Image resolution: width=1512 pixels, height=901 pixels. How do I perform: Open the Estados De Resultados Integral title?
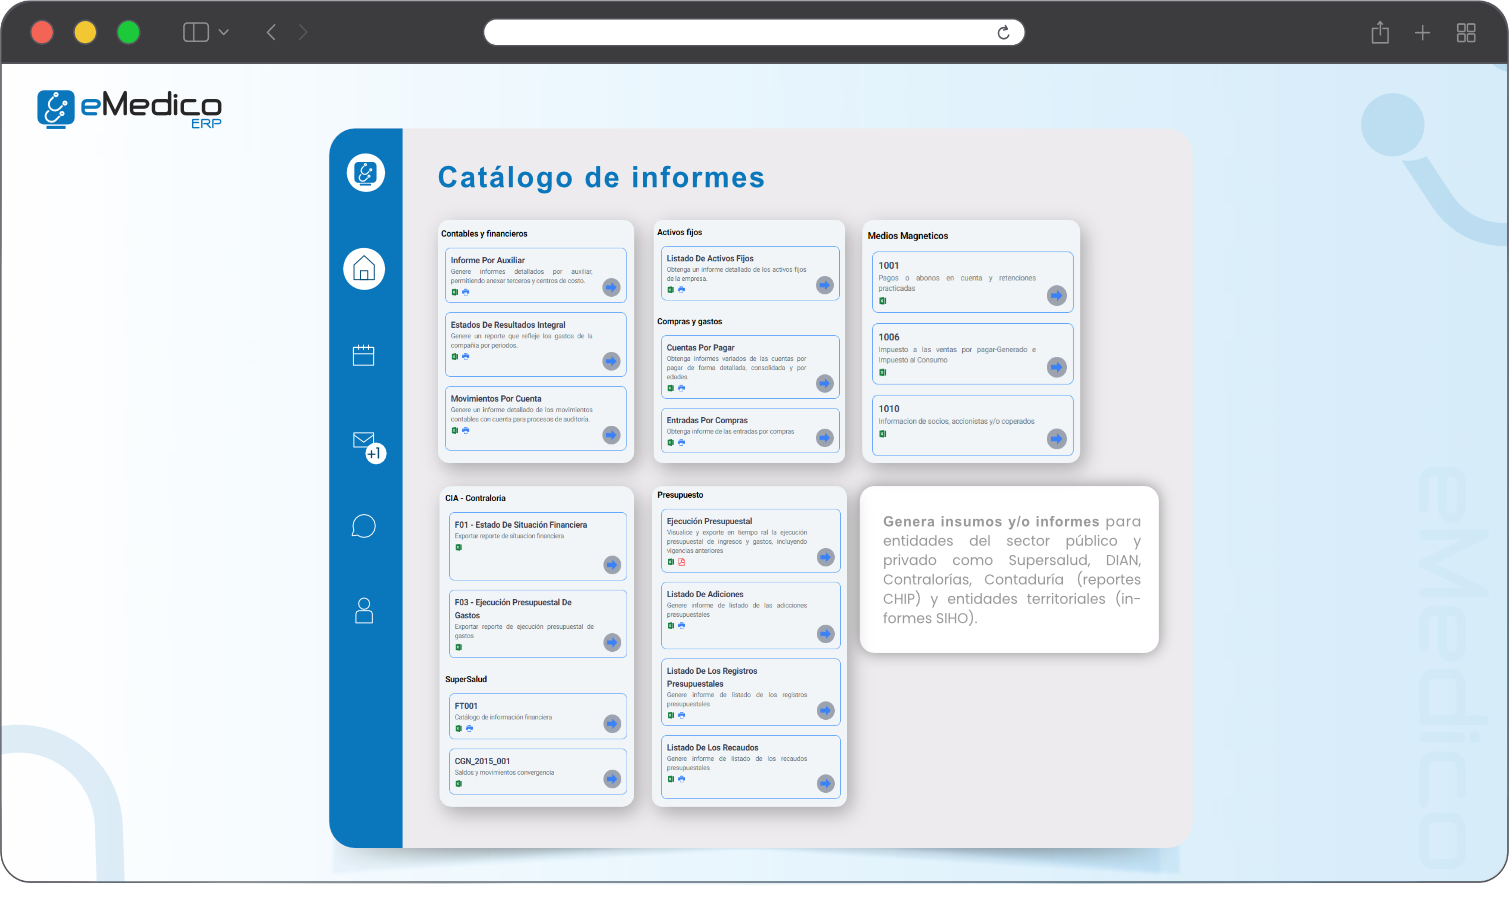coord(508,325)
